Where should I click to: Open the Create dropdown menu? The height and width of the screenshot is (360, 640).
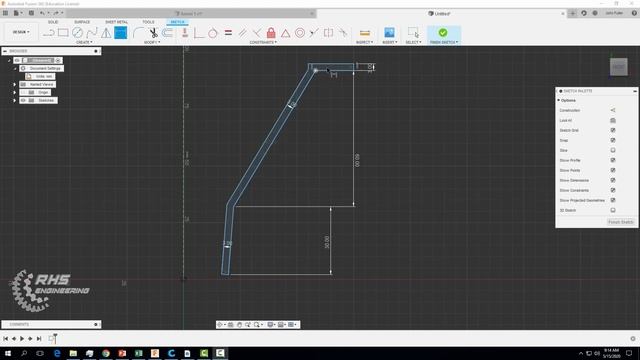(x=84, y=42)
